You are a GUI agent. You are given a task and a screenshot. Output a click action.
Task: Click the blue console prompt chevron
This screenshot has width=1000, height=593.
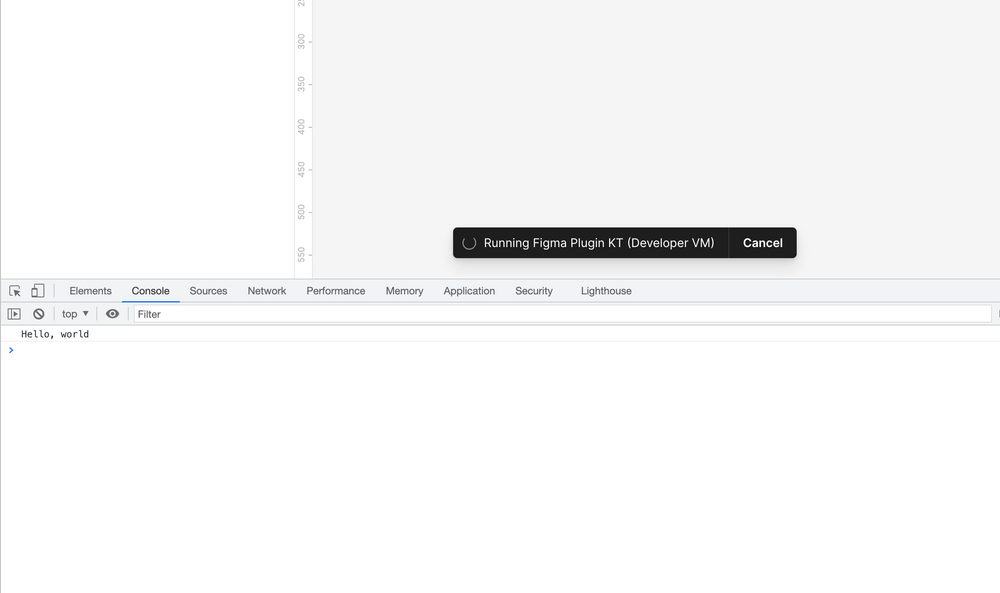pos(11,350)
